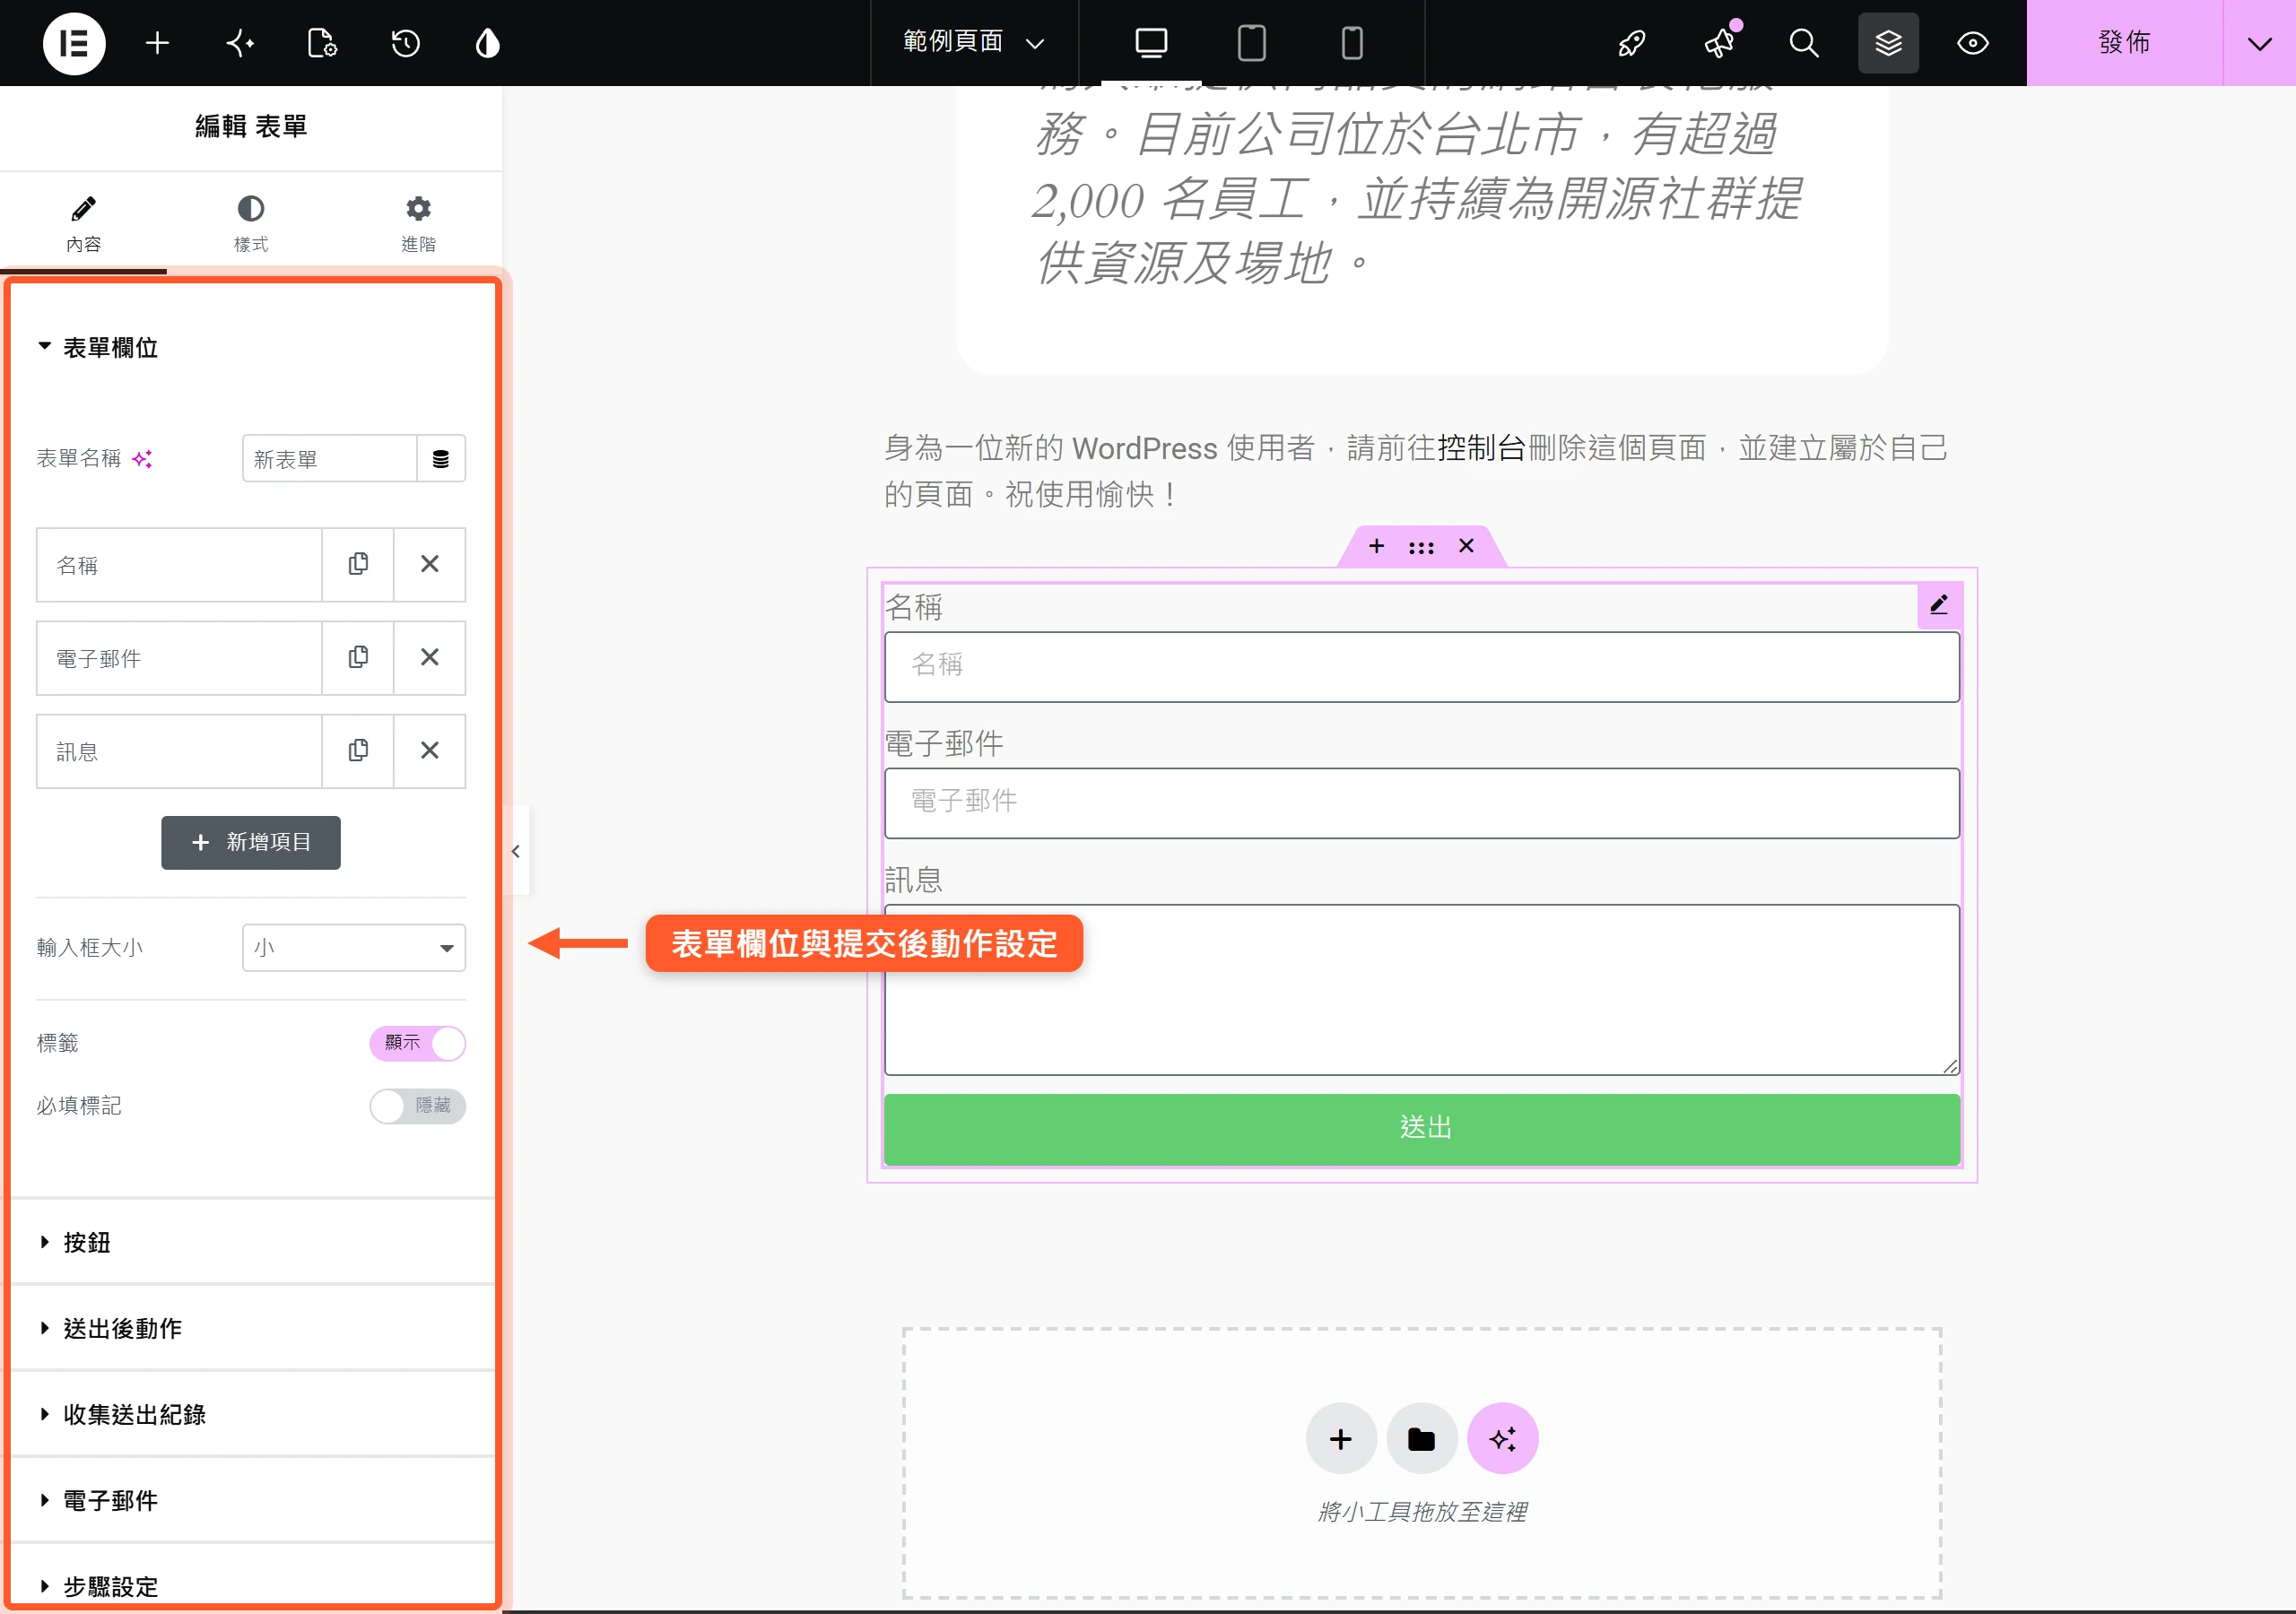2296x1614 pixels.
Task: Follow the 控制台 link in paragraph
Action: (x=1480, y=448)
